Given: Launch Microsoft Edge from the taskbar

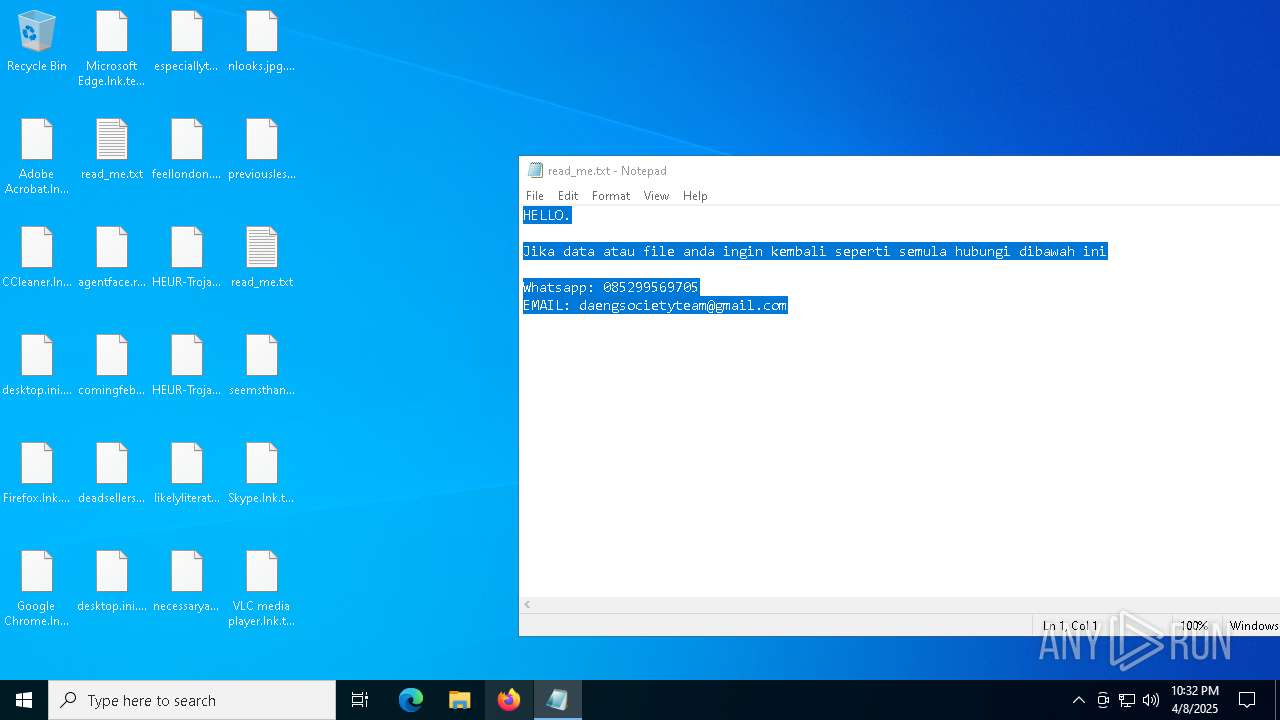Looking at the screenshot, I should coord(411,700).
